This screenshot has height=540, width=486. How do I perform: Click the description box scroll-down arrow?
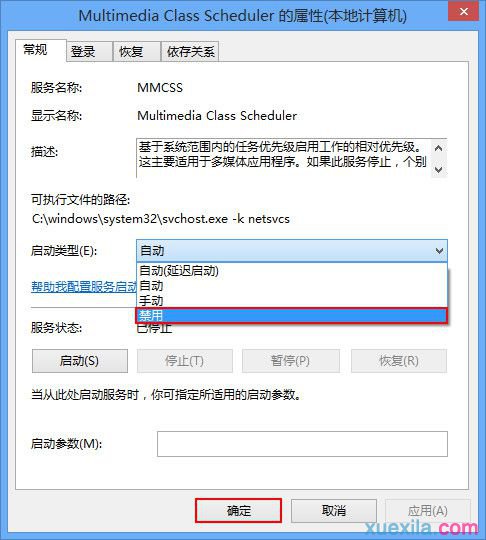pos(438,169)
